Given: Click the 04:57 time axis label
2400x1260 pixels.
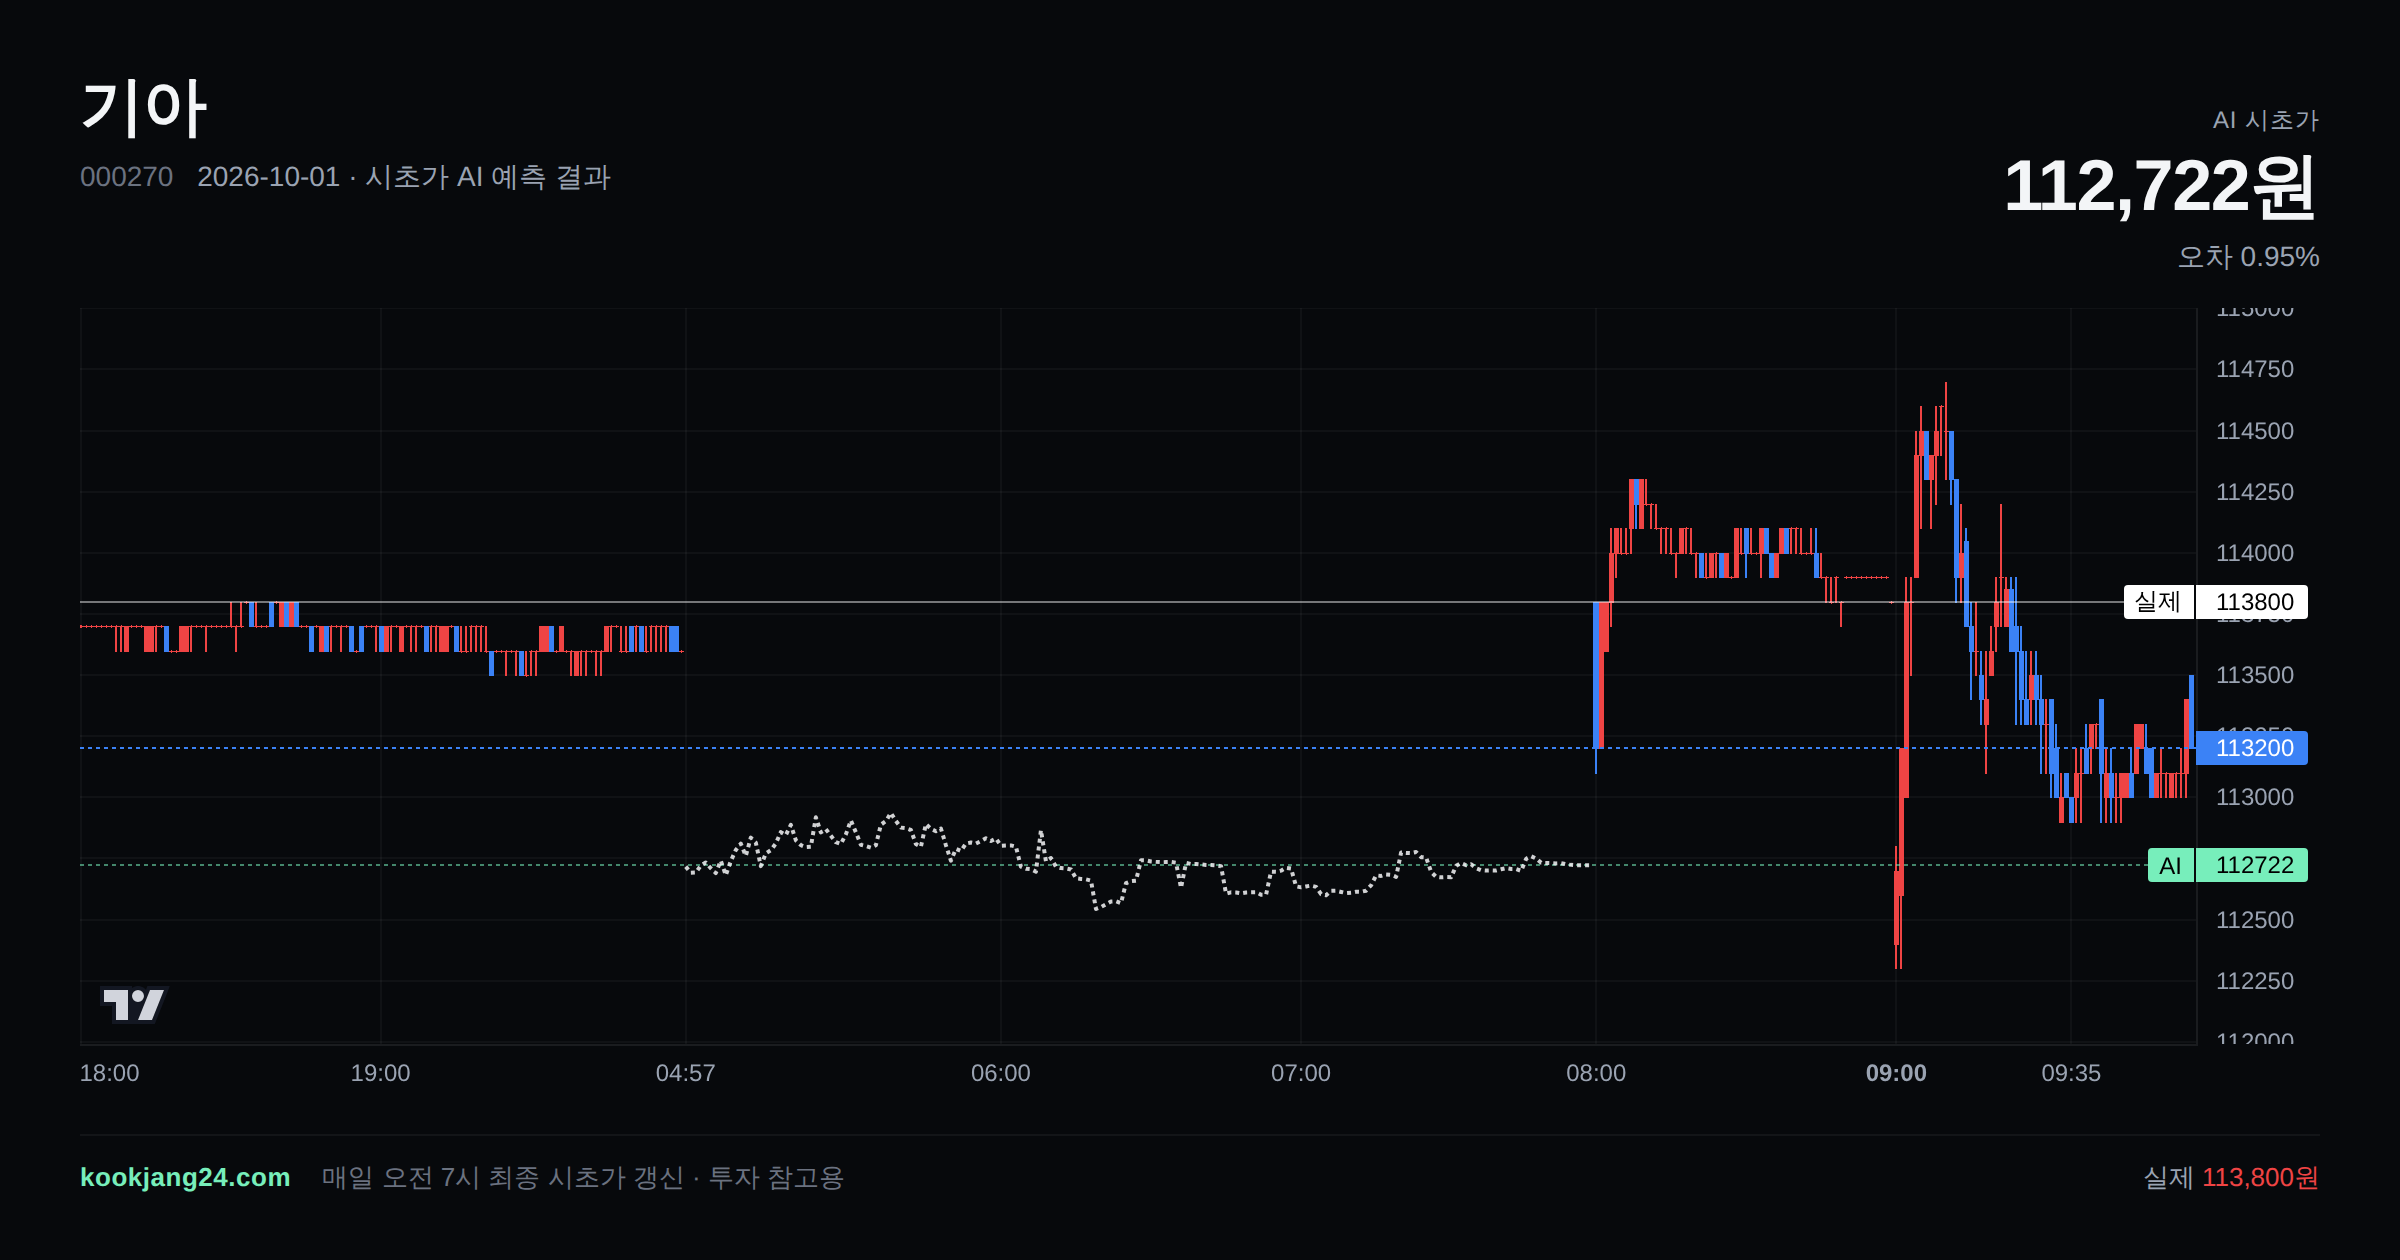Looking at the screenshot, I should 685,1073.
